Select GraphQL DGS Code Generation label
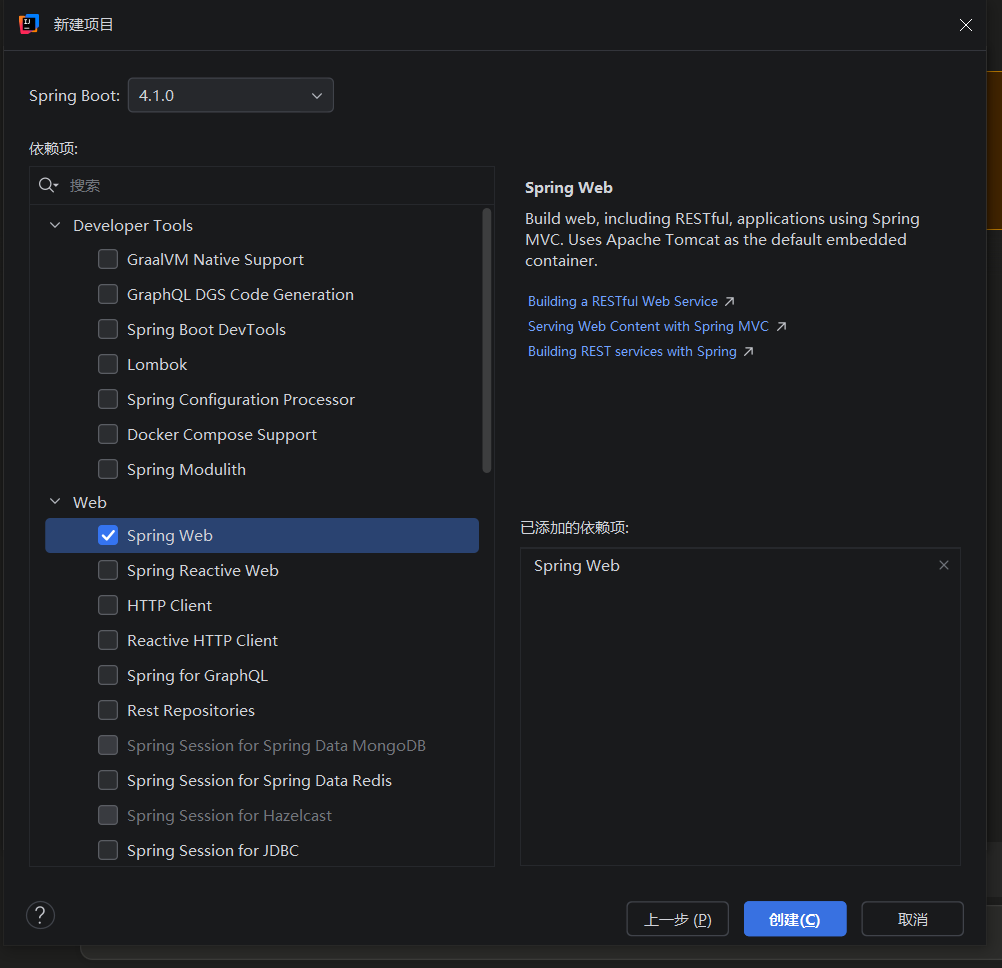Image resolution: width=1002 pixels, height=968 pixels. (240, 295)
